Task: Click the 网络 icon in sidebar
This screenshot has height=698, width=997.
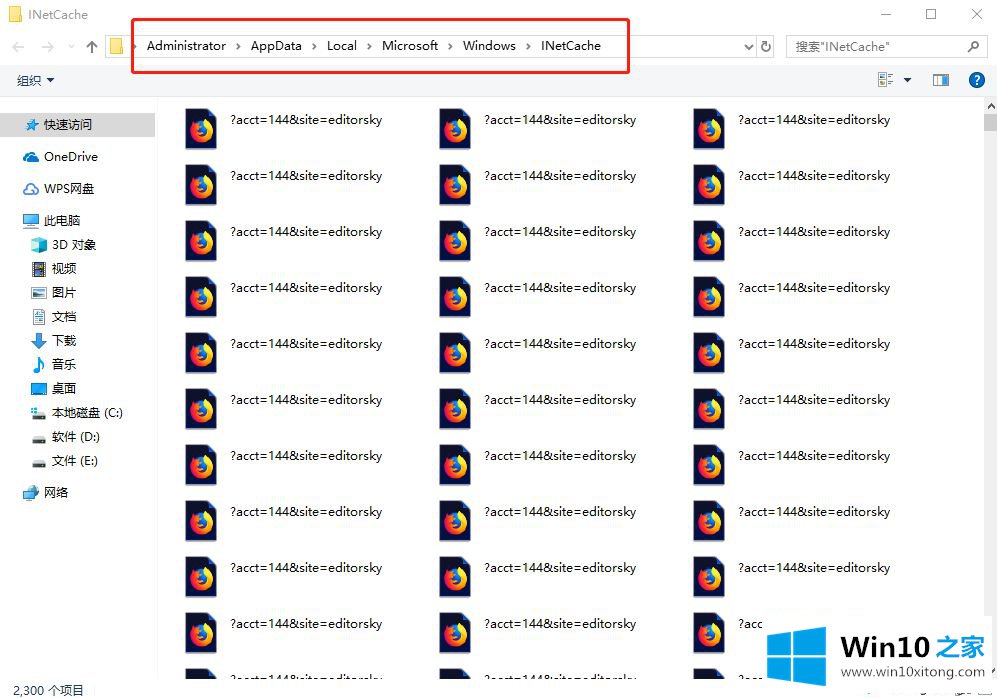Action: point(31,493)
